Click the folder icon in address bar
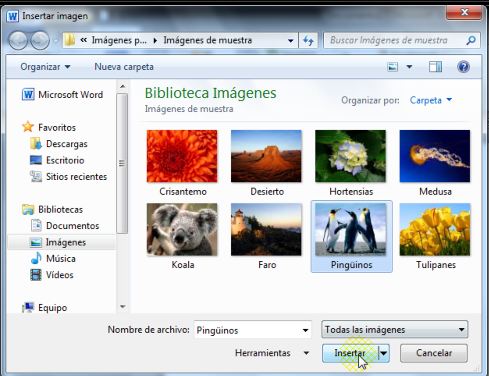This screenshot has width=489, height=376. (x=70, y=40)
